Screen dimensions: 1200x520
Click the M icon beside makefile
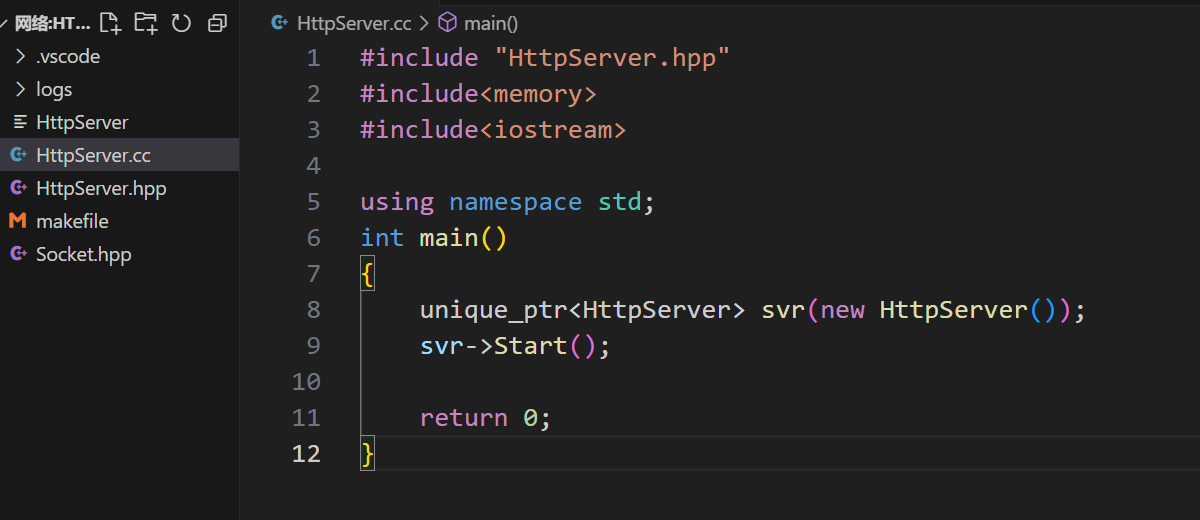click(18, 221)
